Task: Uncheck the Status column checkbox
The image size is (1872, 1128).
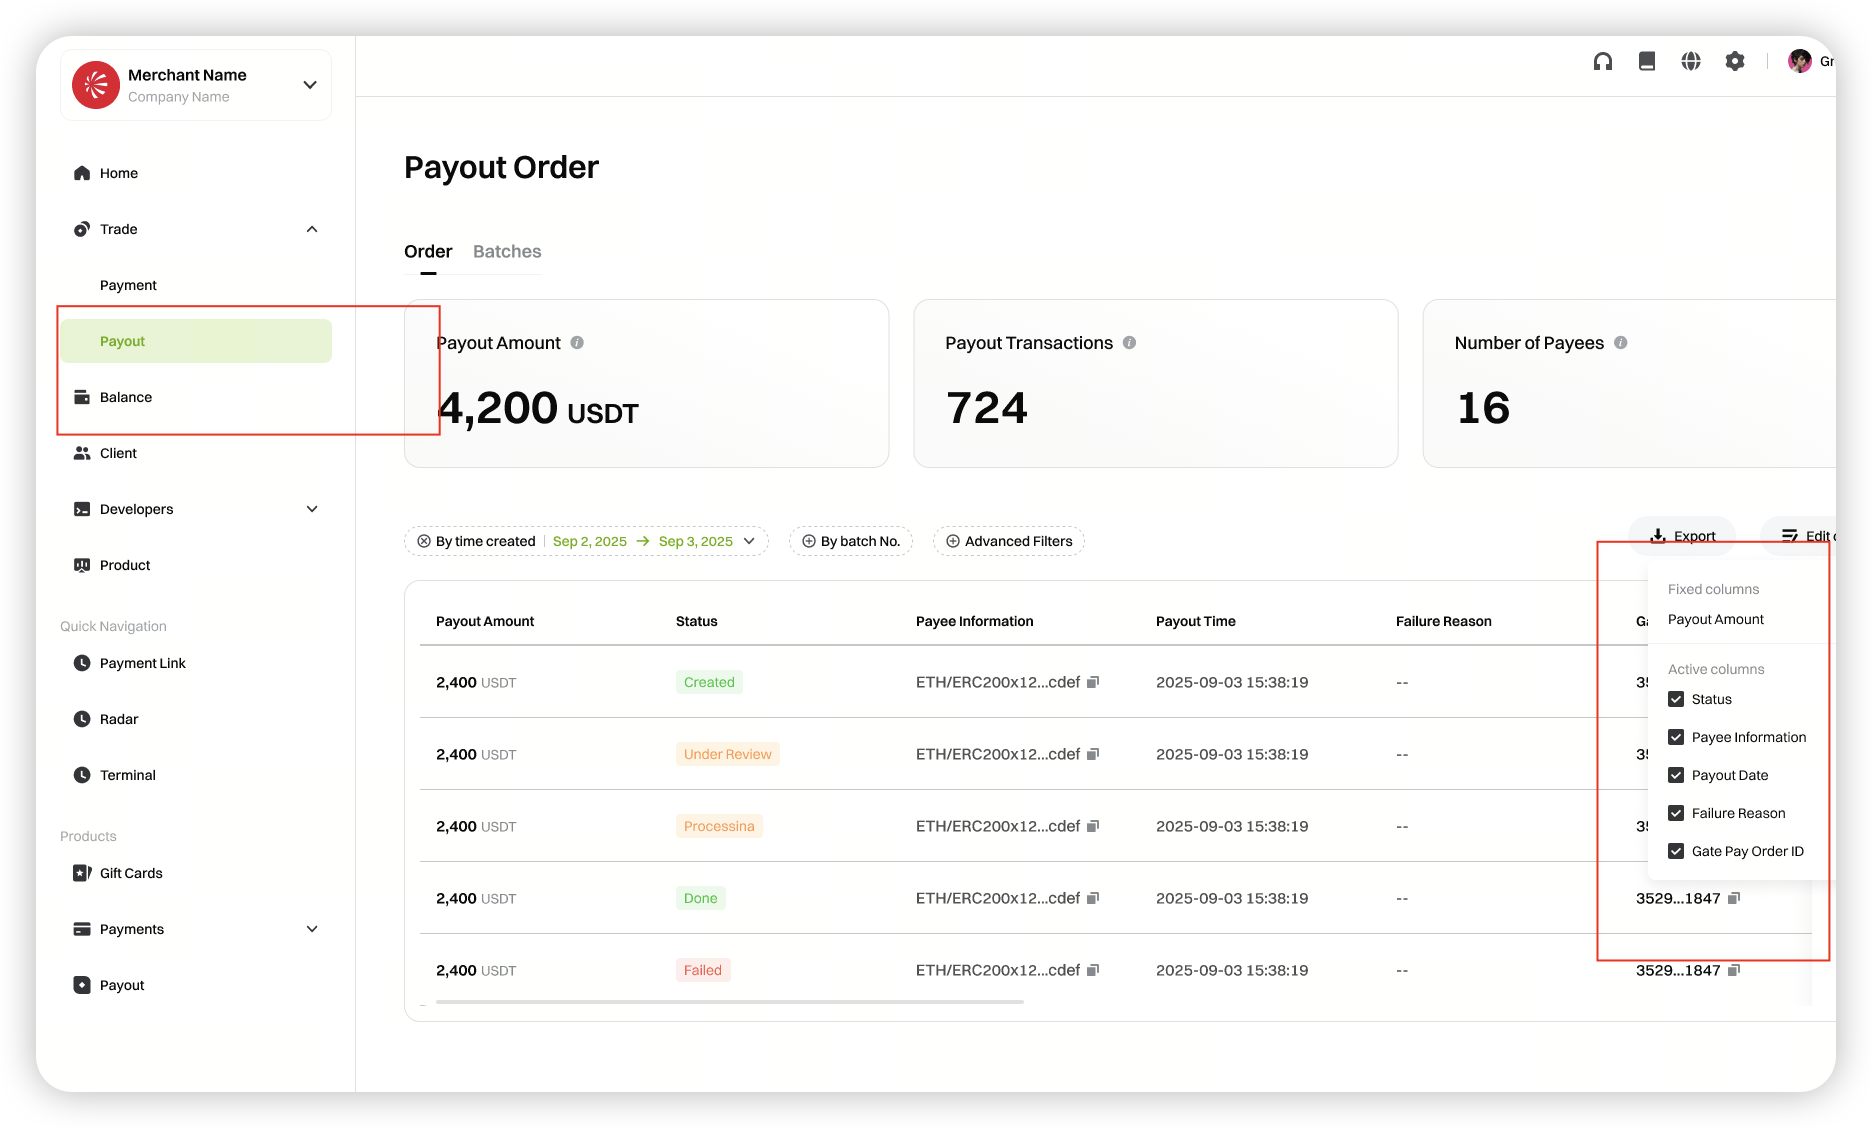Action: coord(1676,699)
